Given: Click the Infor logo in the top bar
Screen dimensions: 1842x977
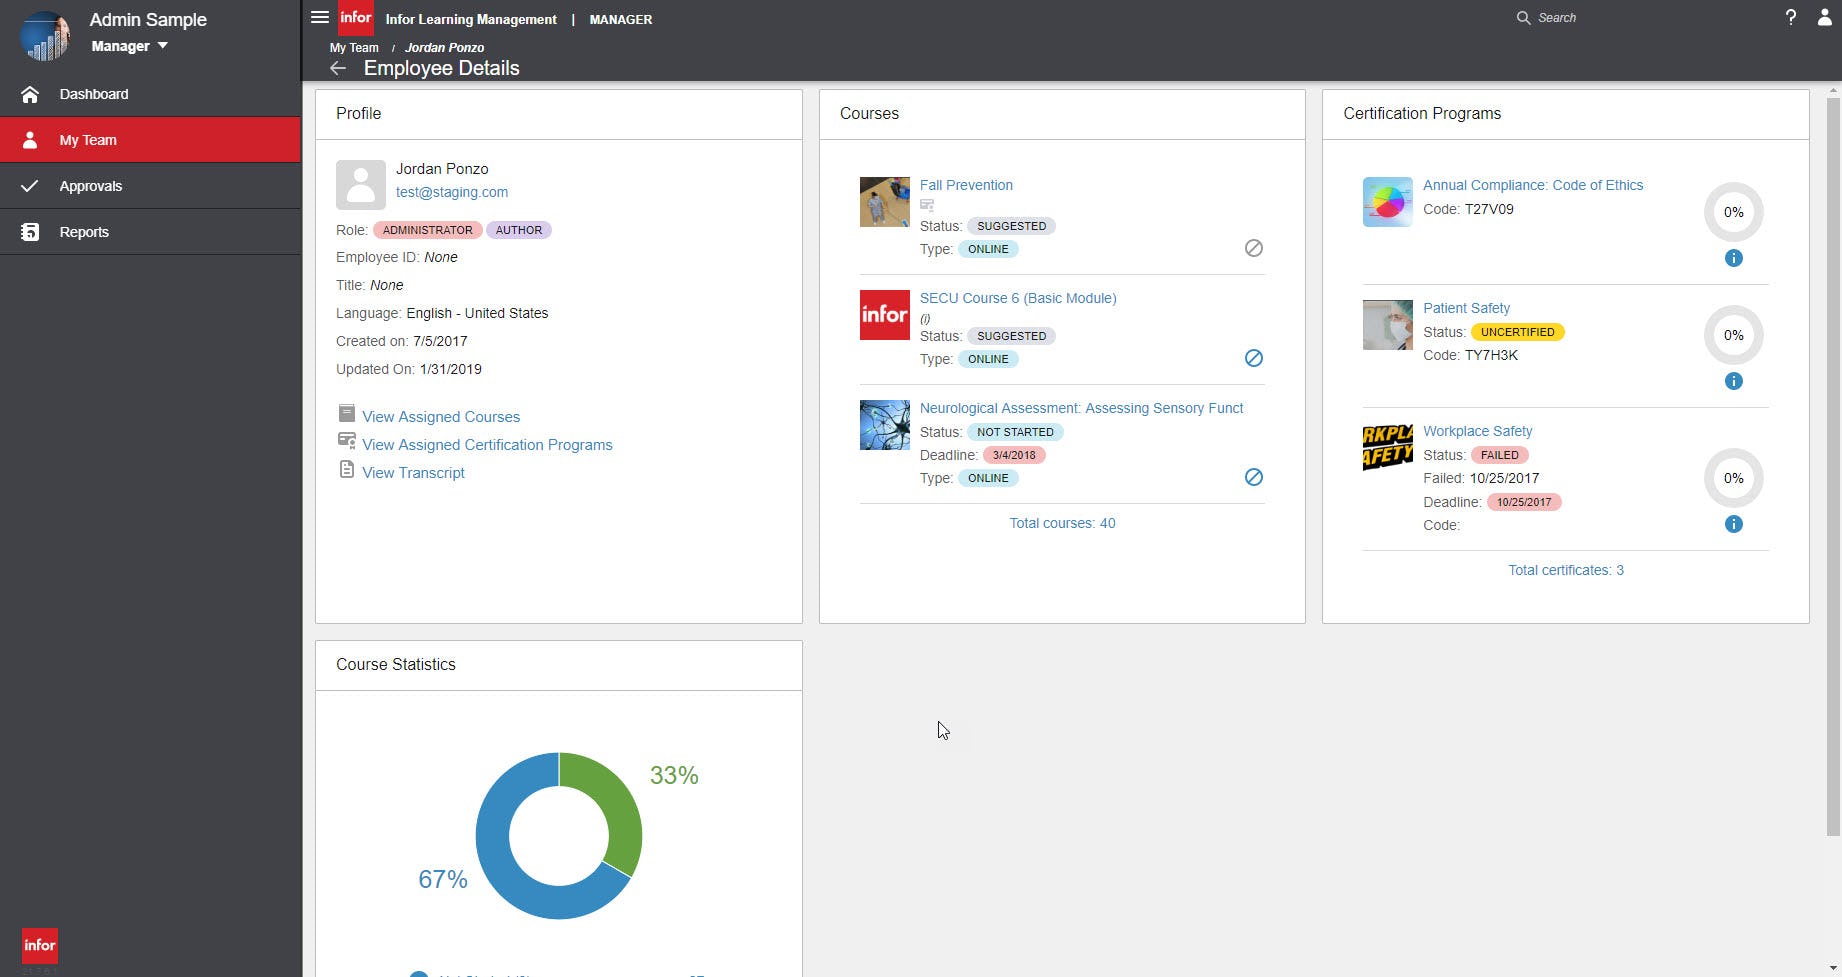Looking at the screenshot, I should (x=356, y=17).
